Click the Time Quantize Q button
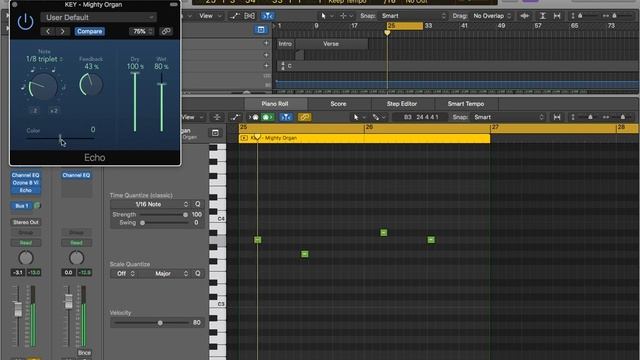This screenshot has height=360, width=640. (198, 204)
